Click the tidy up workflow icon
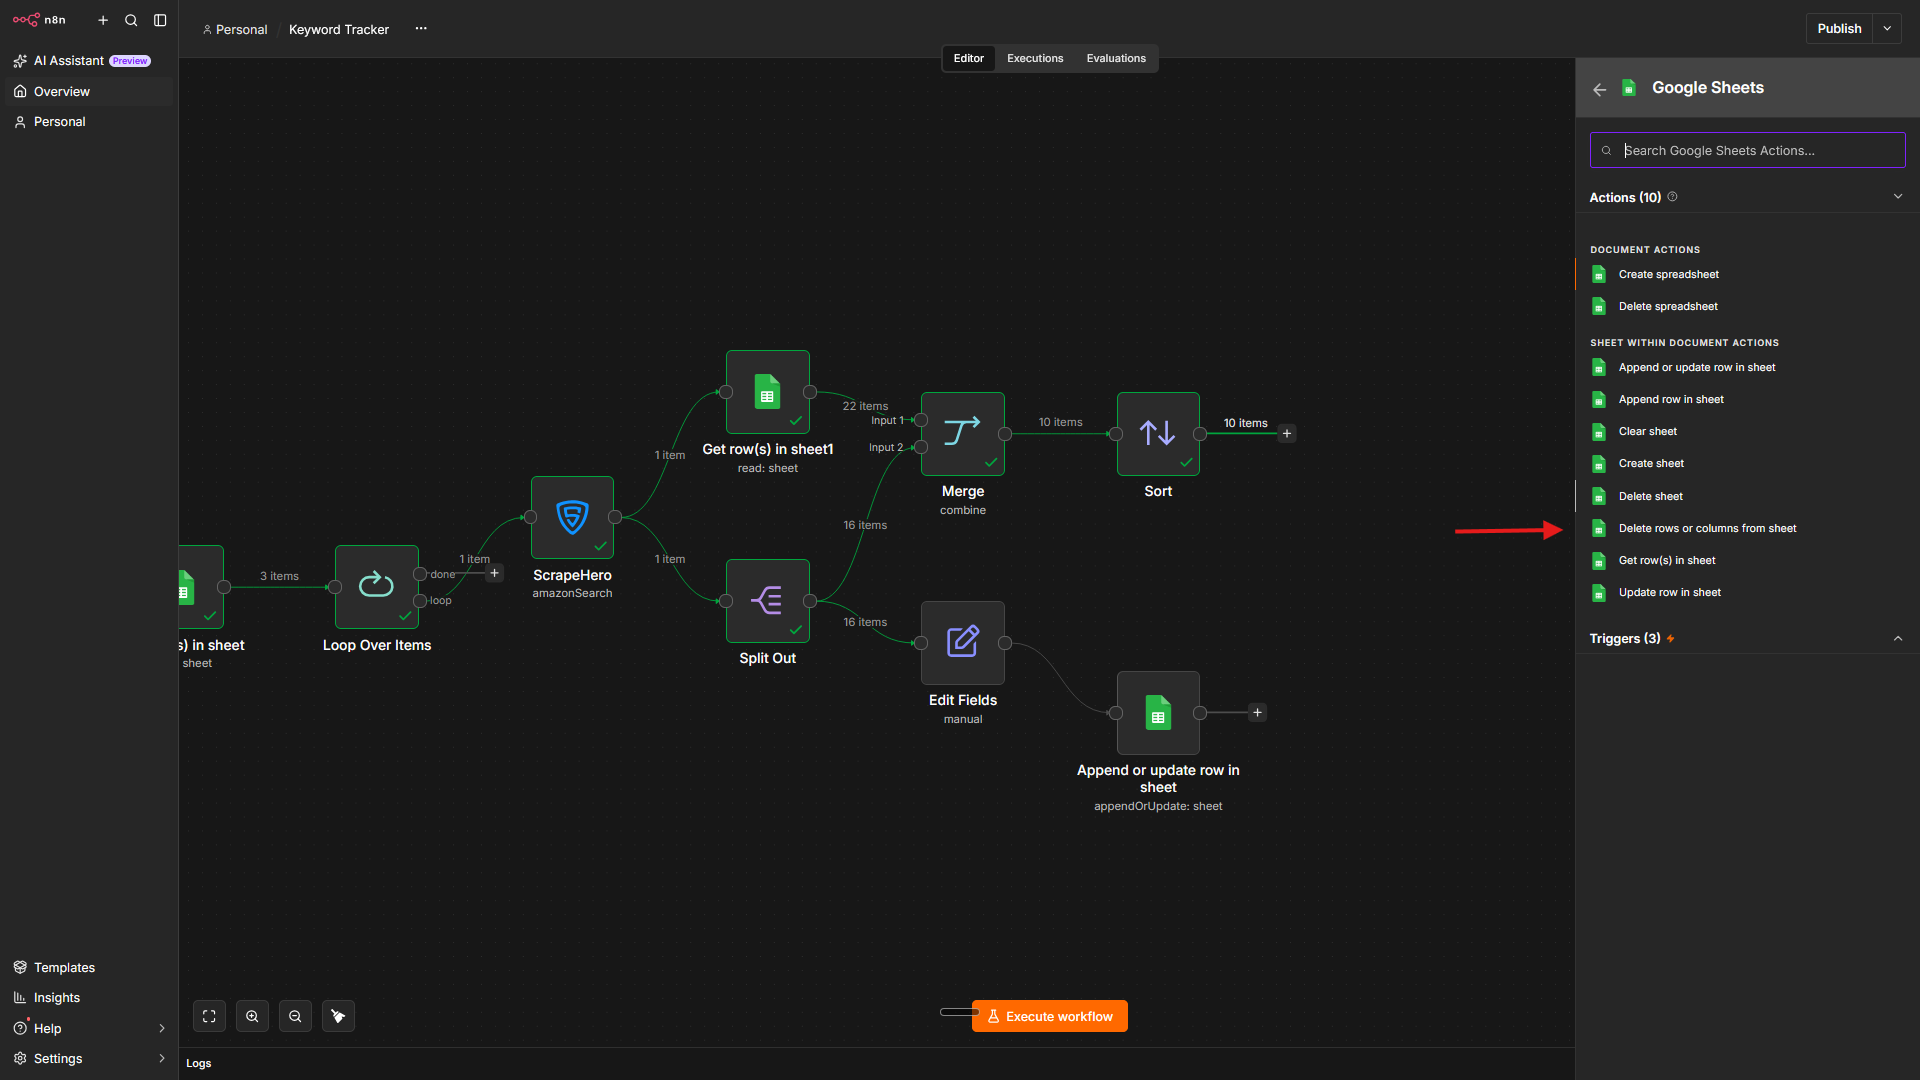The height and width of the screenshot is (1080, 1920). click(338, 1016)
